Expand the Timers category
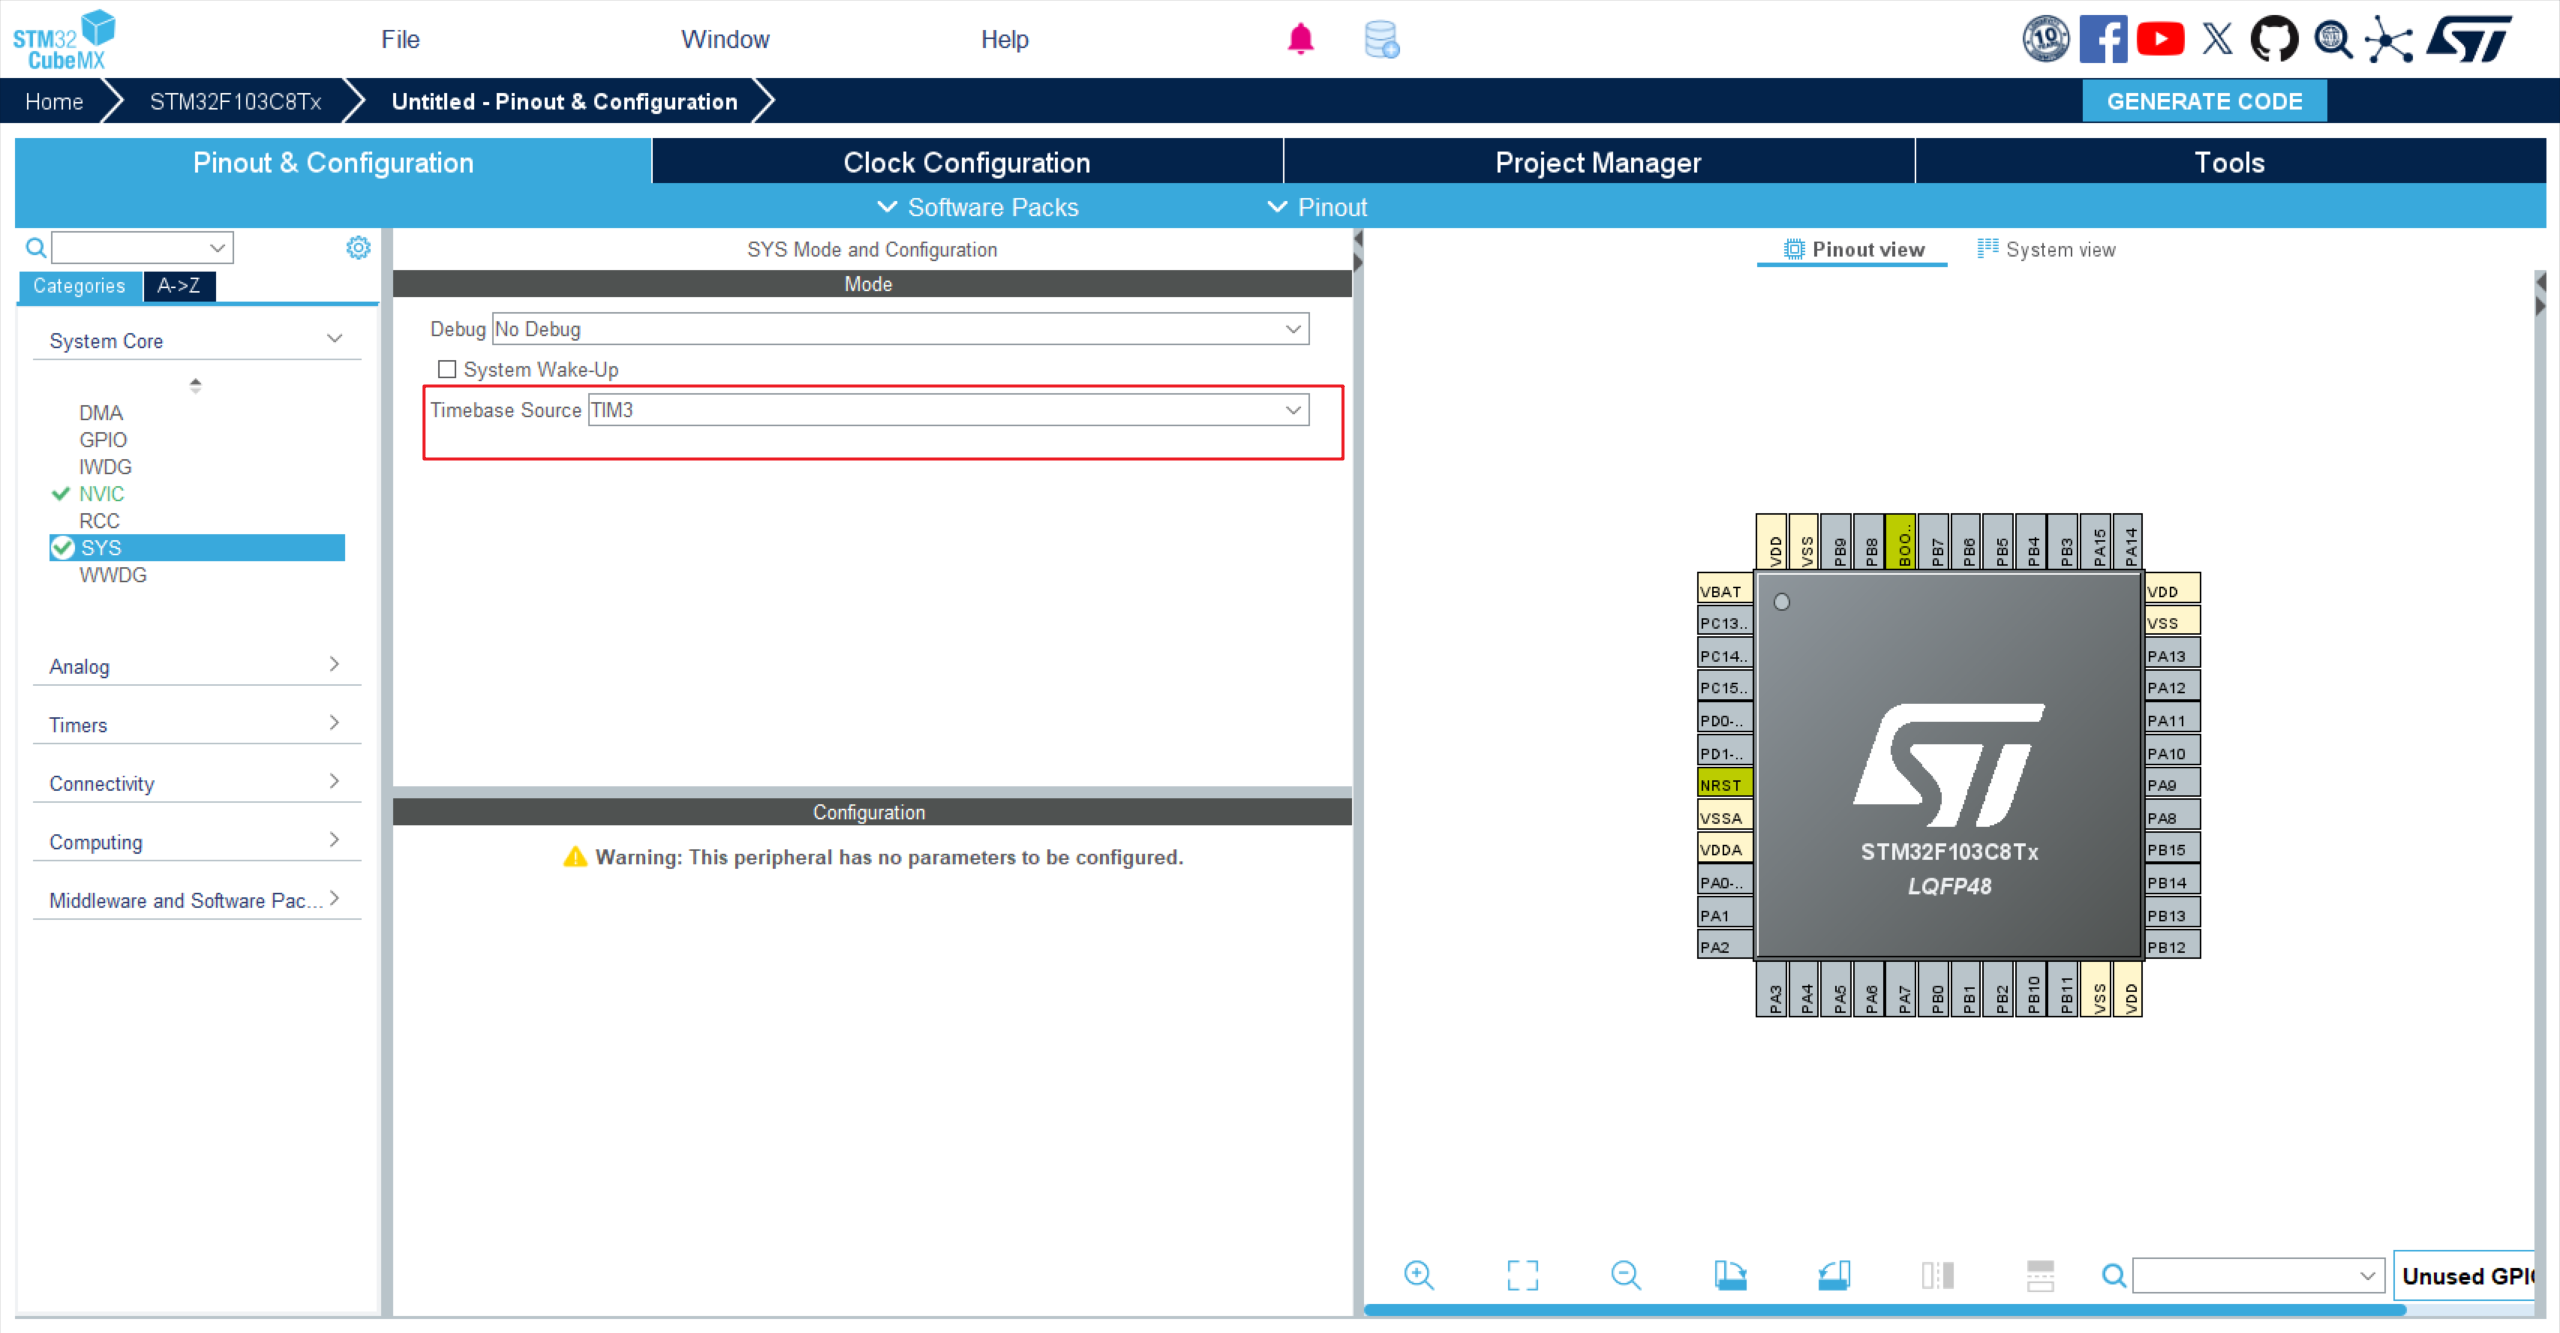2560x1333 pixels. coord(196,724)
